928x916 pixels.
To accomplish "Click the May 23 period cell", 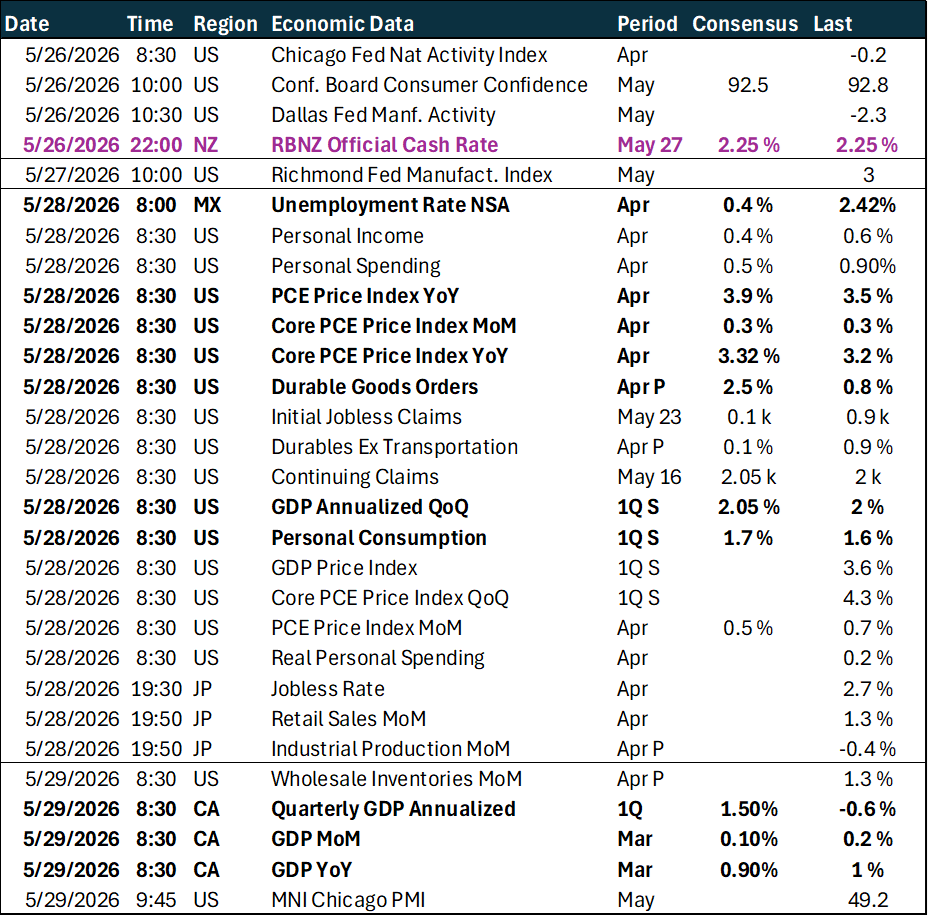I will pyautogui.click(x=649, y=417).
